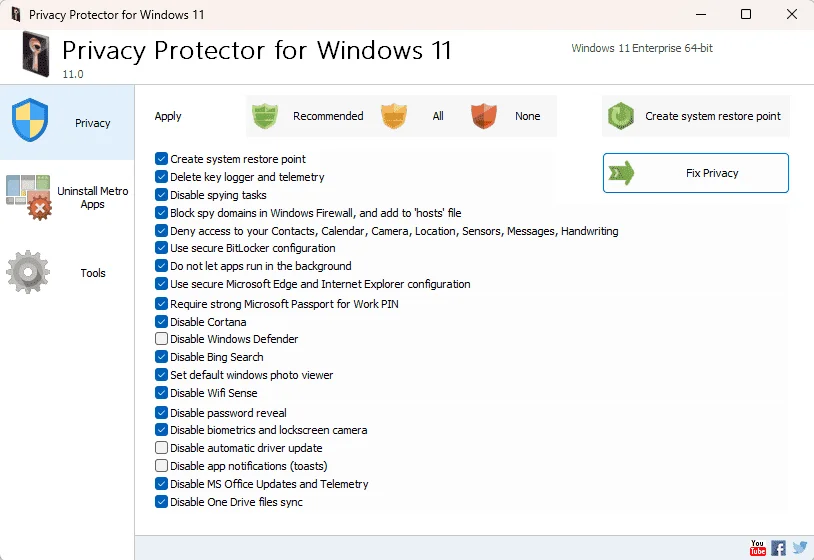Click the Fix Privacy button

point(696,173)
